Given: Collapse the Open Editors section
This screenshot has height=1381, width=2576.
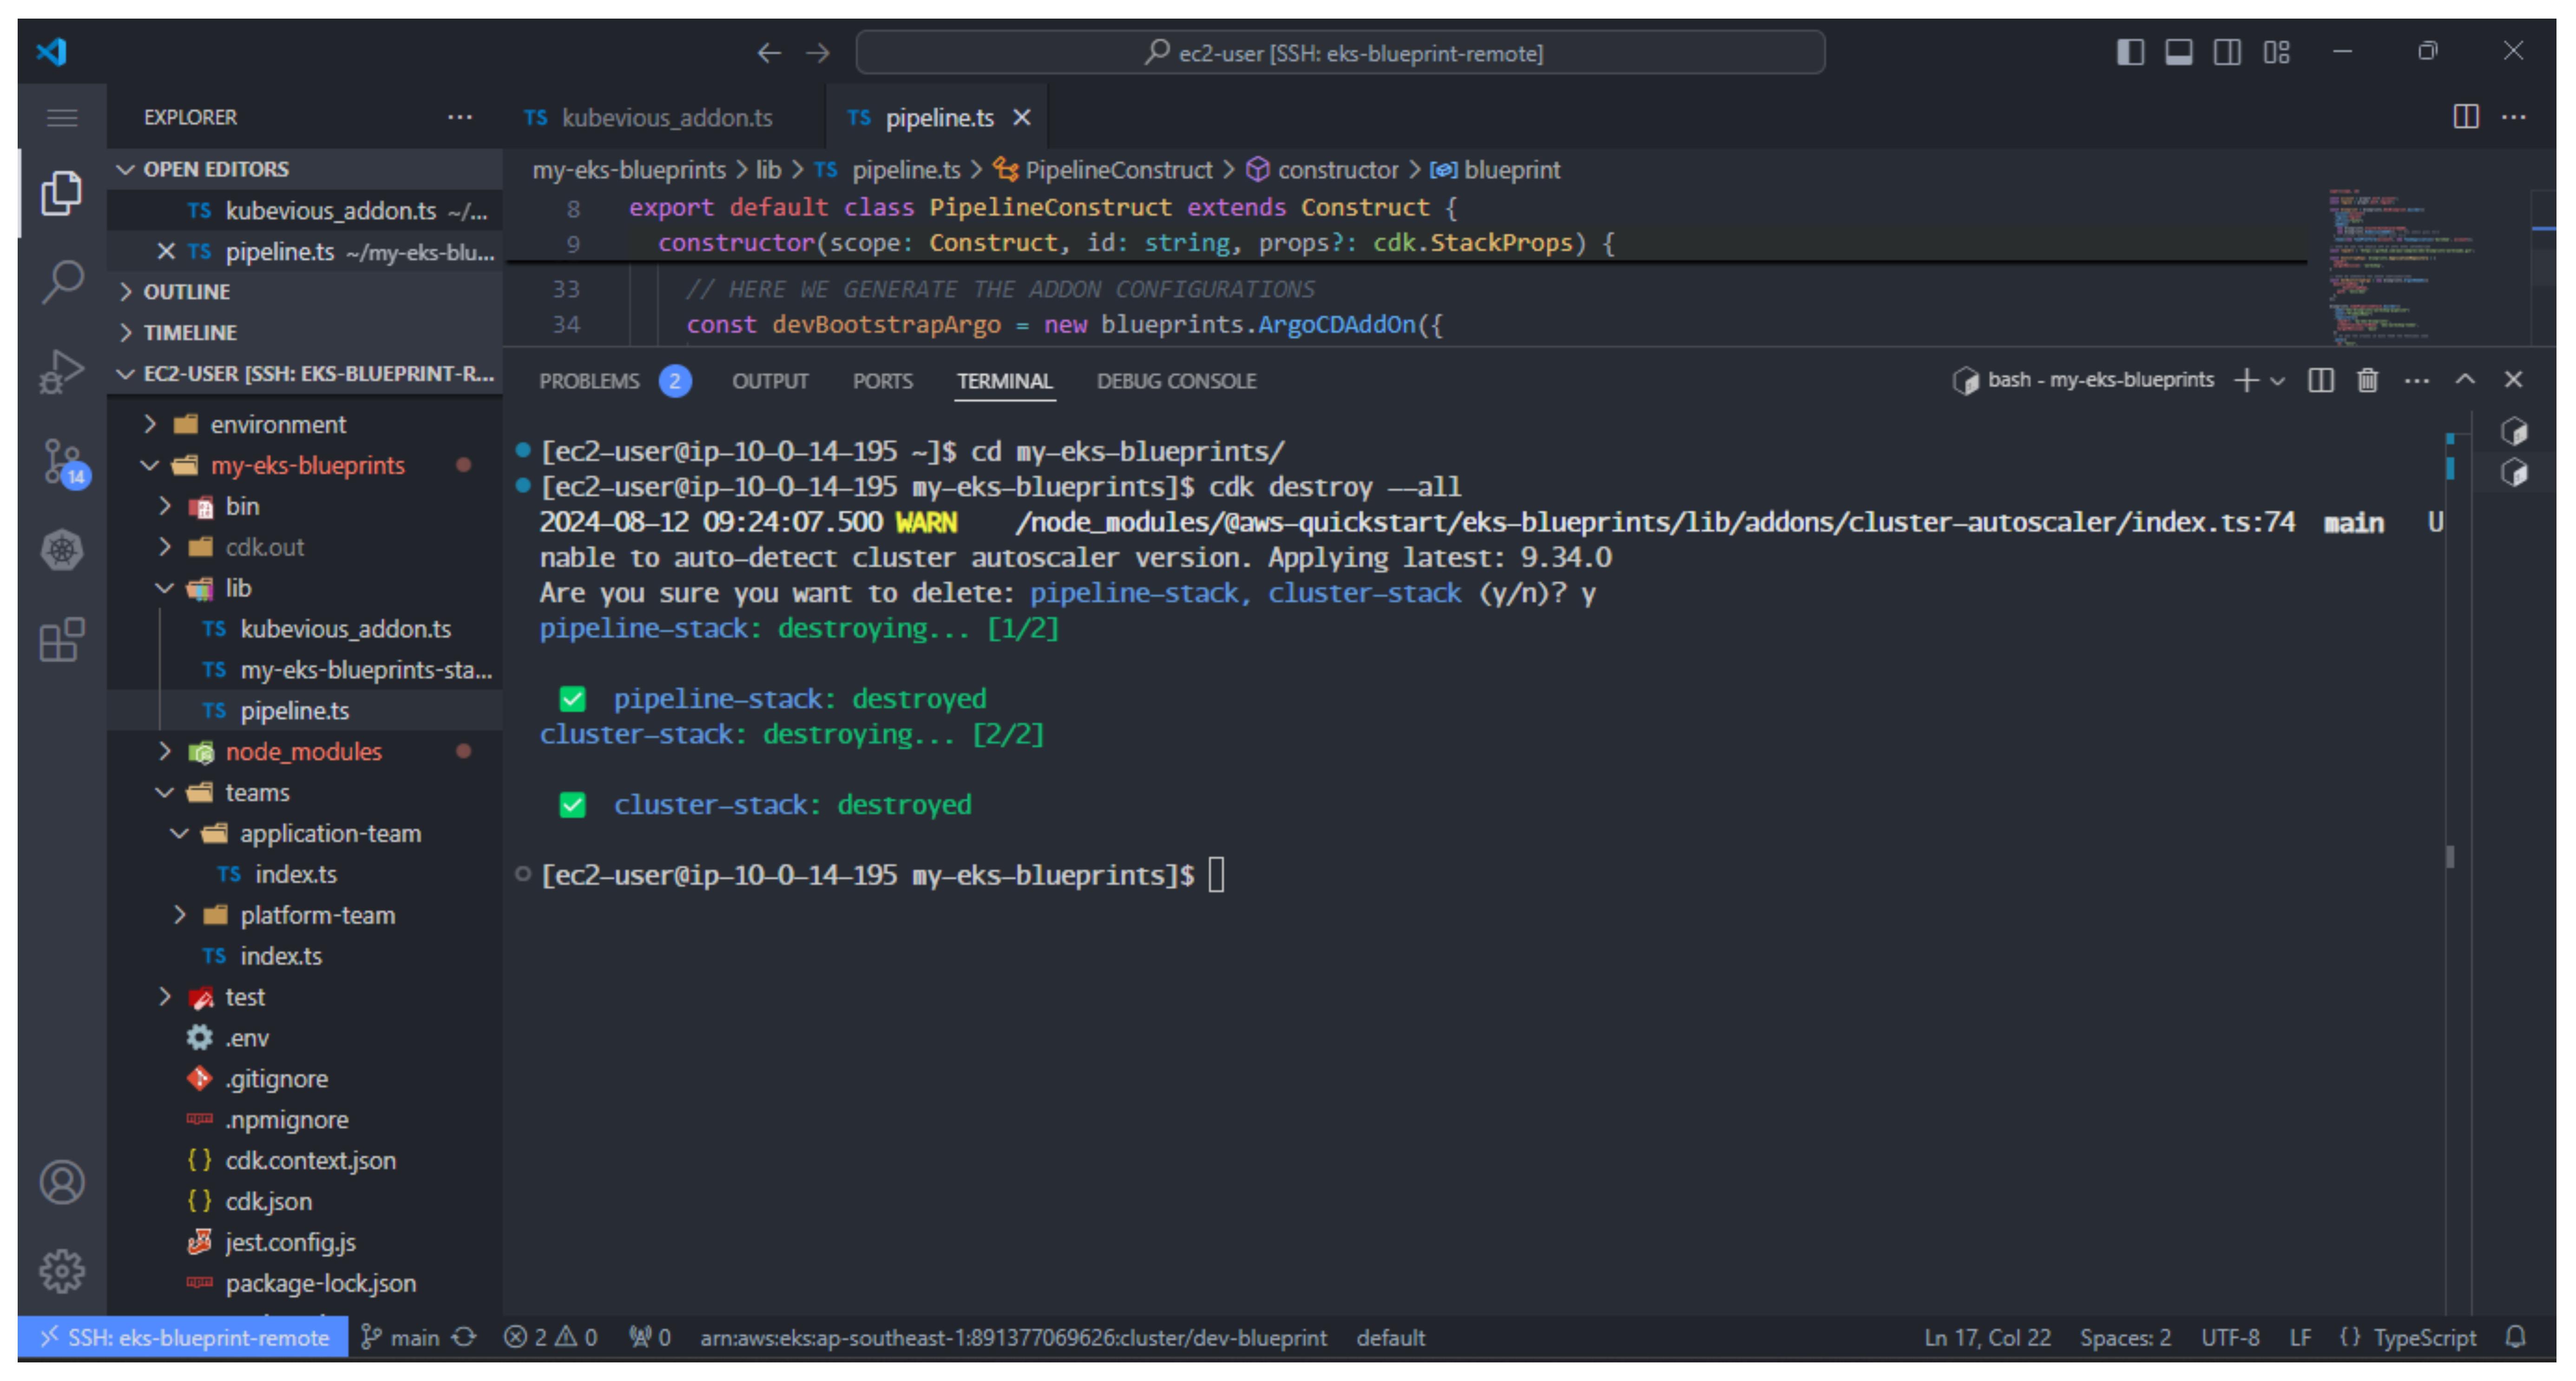Looking at the screenshot, I should [305, 169].
